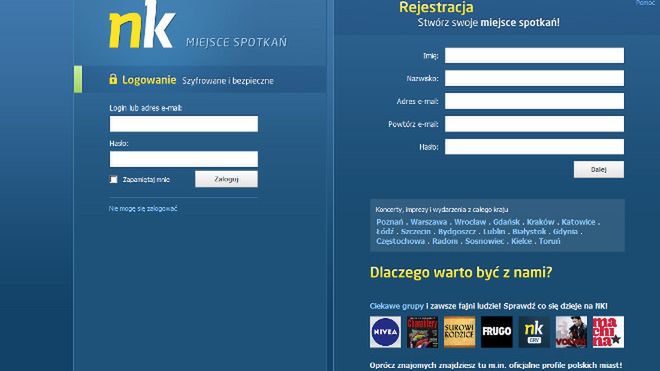Click the Dlaczego warto być z nami? heading

pos(461,272)
